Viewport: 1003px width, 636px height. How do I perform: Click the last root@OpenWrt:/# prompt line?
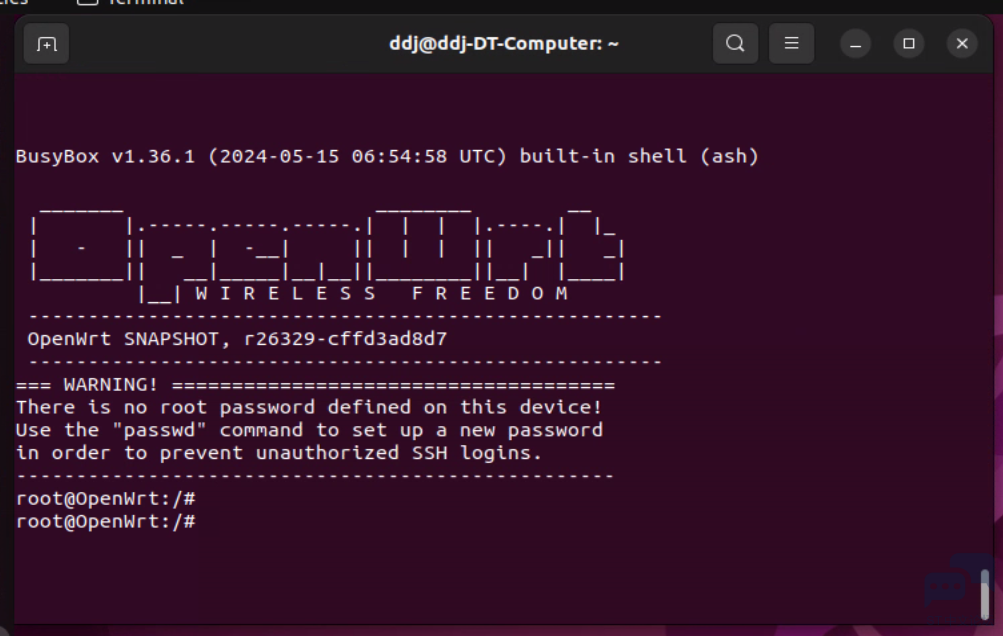[106, 521]
